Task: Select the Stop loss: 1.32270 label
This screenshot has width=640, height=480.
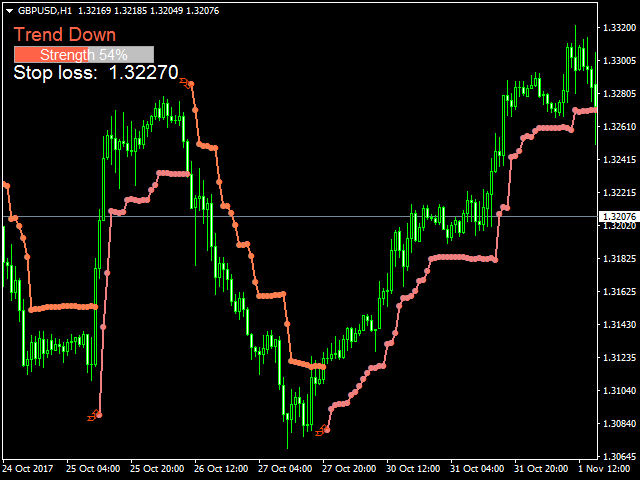Action: coord(96,73)
